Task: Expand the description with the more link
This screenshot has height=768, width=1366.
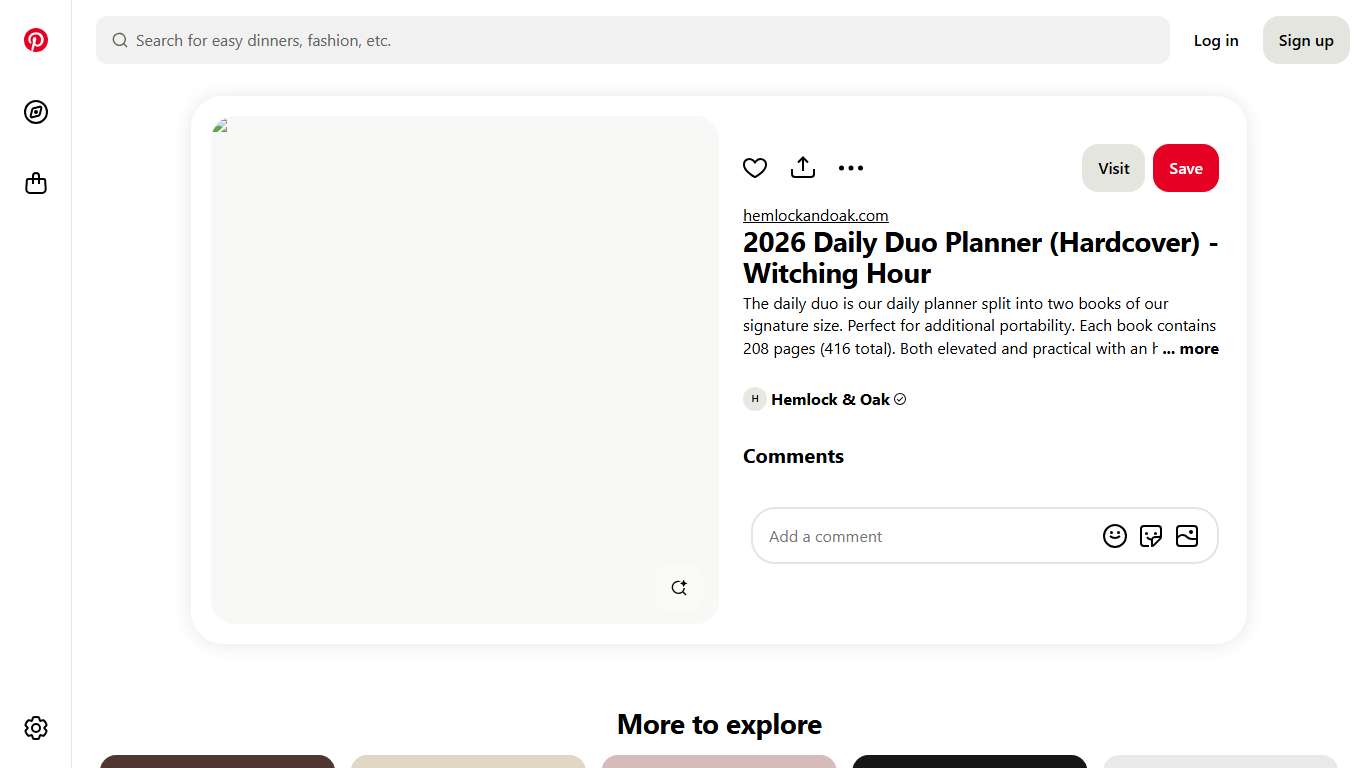Action: click(1190, 348)
